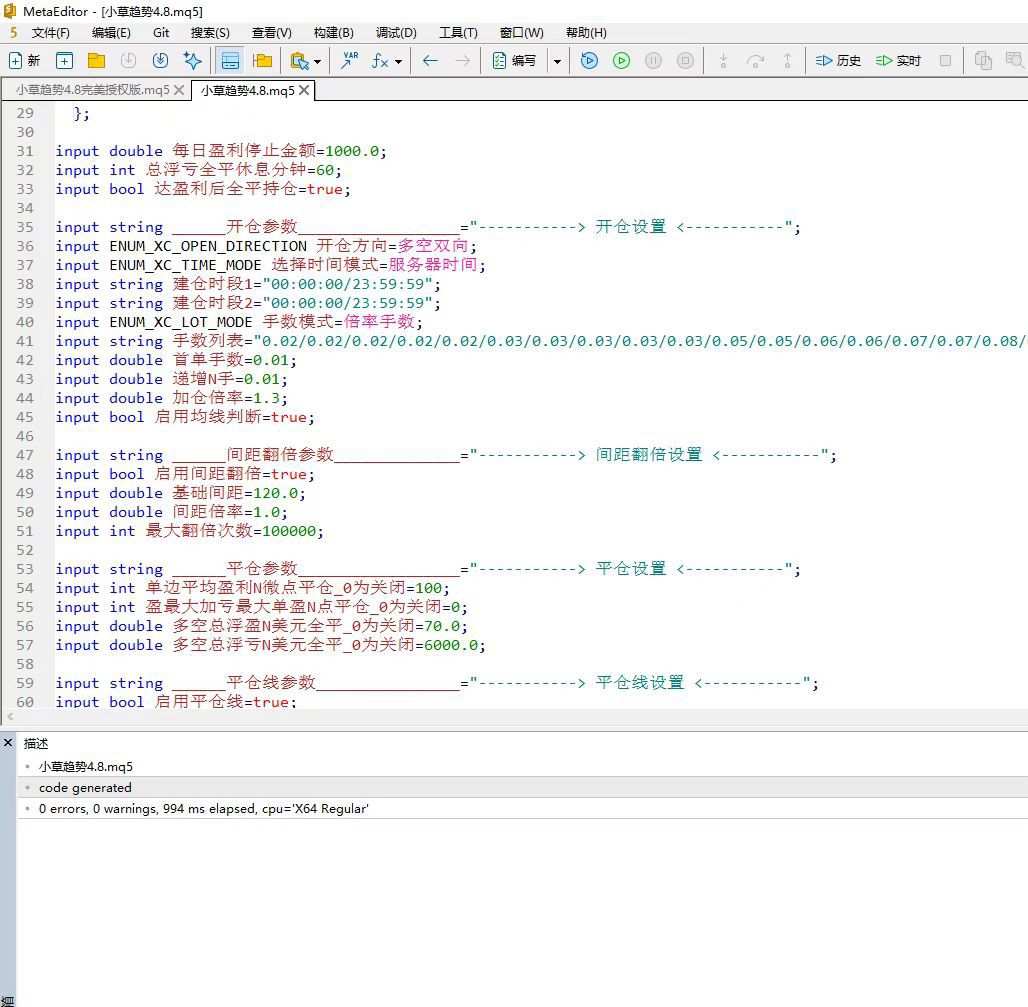The image size is (1028, 1007).
Task: Close the 小草趋势4.8完美授权版.mq5 tab
Action: (x=179, y=90)
